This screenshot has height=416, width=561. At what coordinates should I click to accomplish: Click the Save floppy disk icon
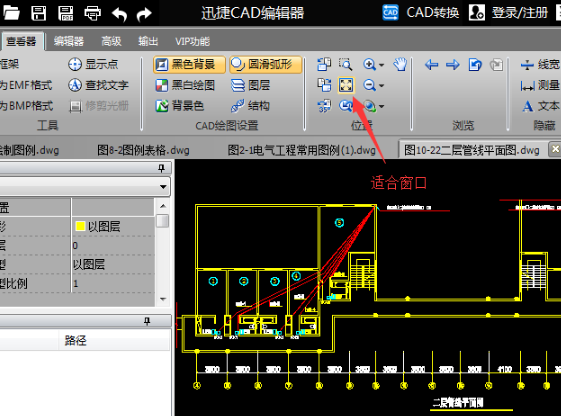click(x=38, y=13)
